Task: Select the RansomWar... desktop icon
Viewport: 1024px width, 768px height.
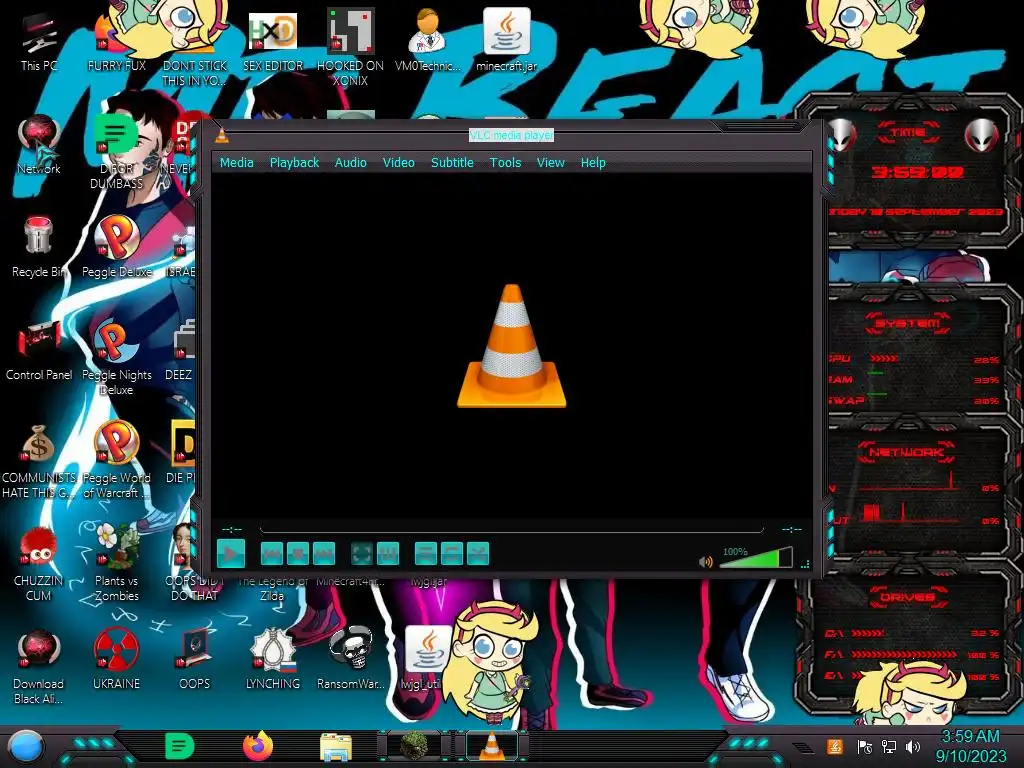Action: click(351, 660)
